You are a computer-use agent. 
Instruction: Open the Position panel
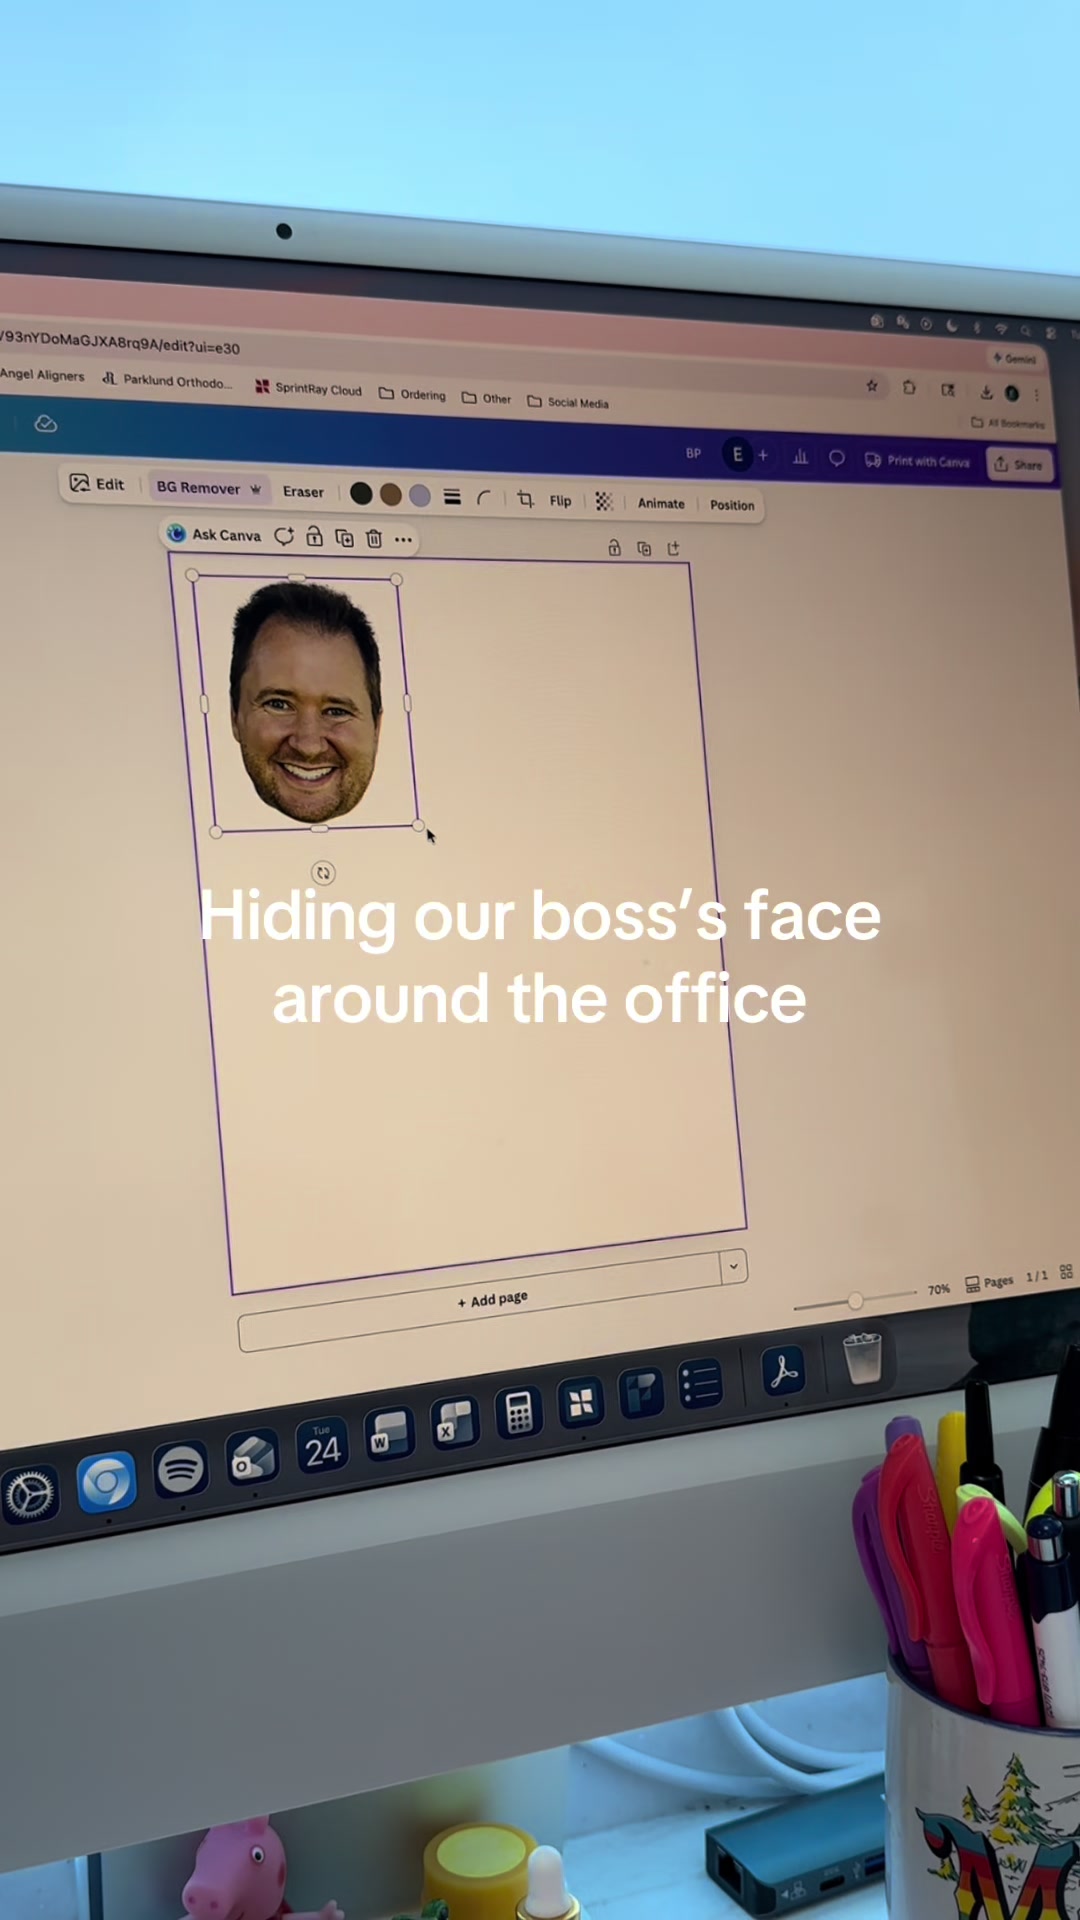pyautogui.click(x=732, y=505)
